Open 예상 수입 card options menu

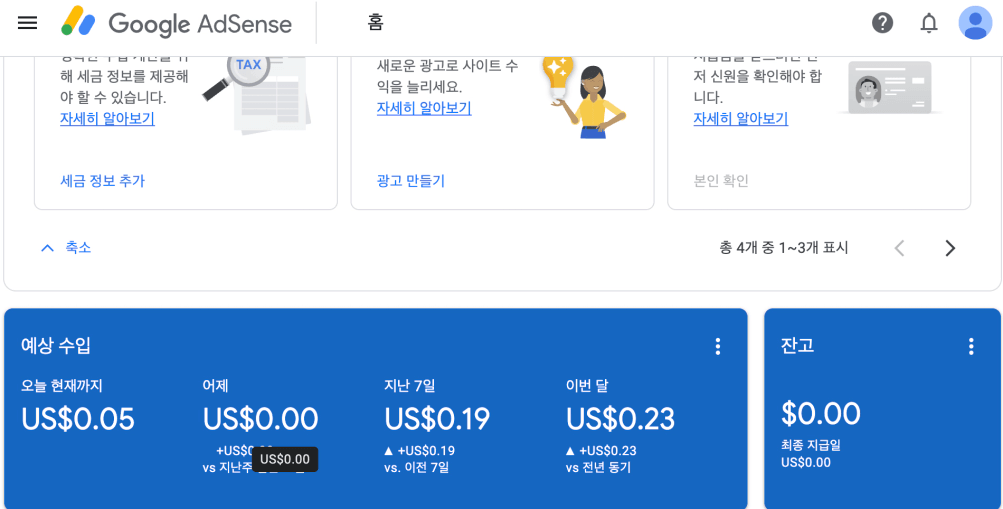point(718,347)
